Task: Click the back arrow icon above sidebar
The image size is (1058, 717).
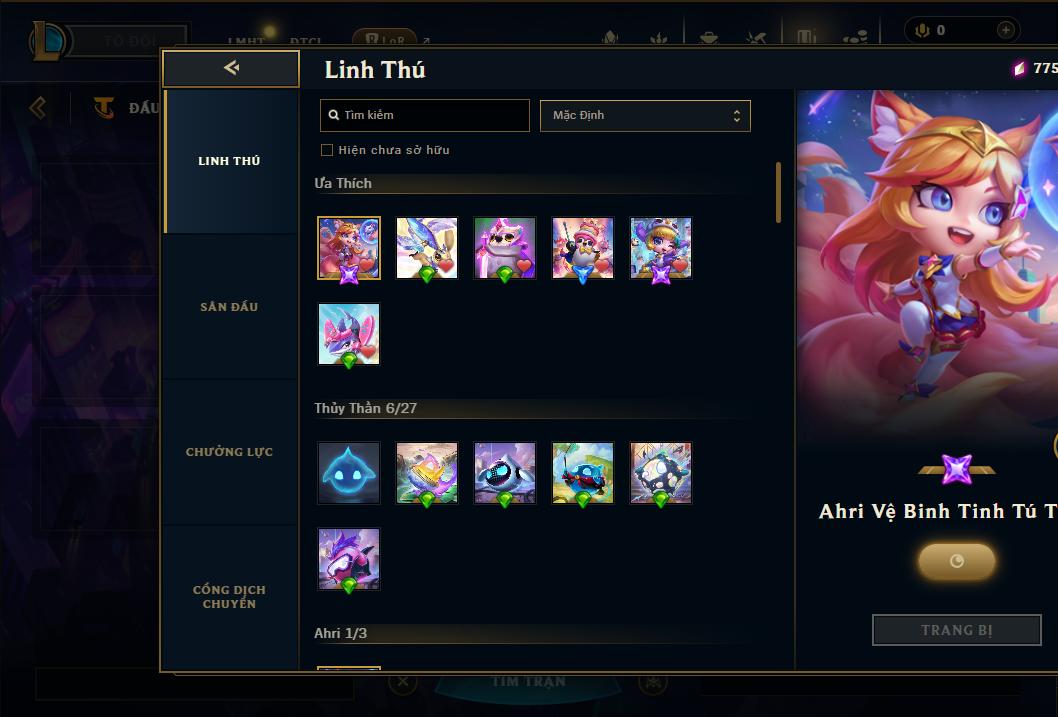Action: pyautogui.click(x=231, y=67)
